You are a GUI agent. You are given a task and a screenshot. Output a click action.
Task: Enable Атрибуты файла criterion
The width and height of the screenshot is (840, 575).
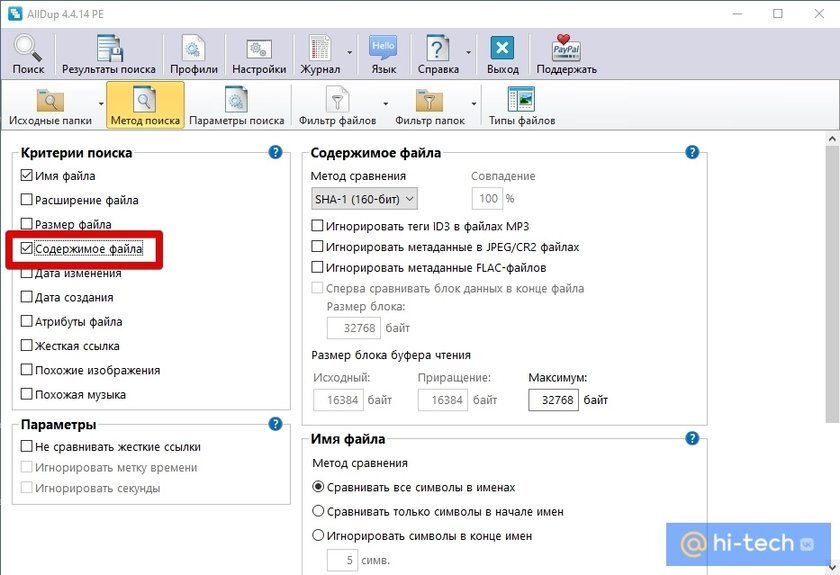click(x=26, y=321)
